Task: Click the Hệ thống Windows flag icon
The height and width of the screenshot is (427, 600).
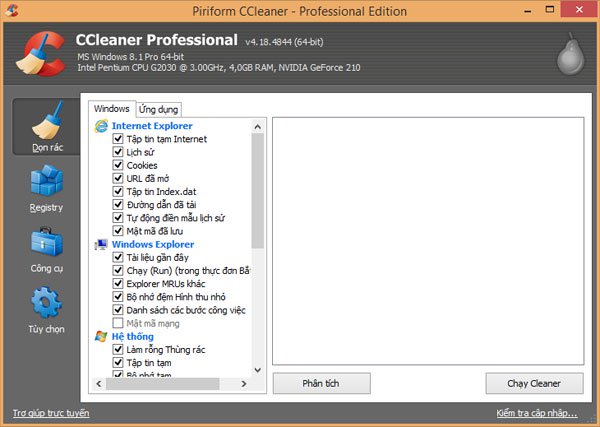Action: (x=101, y=336)
